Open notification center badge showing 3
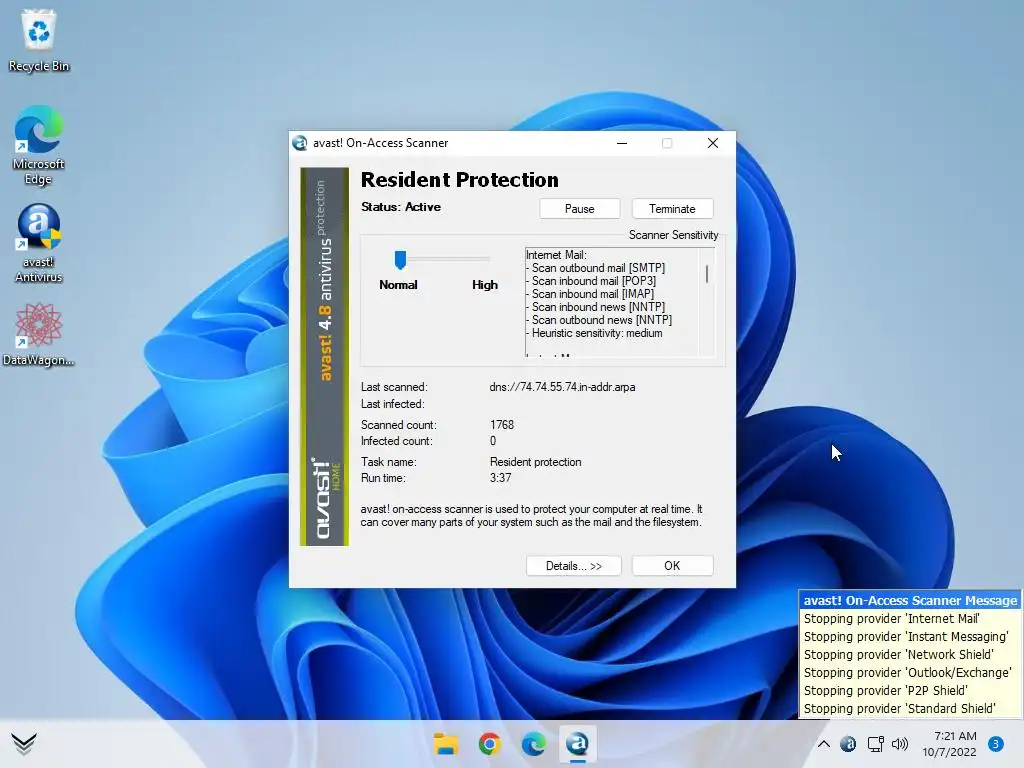Viewport: 1024px width, 768px height. point(996,744)
